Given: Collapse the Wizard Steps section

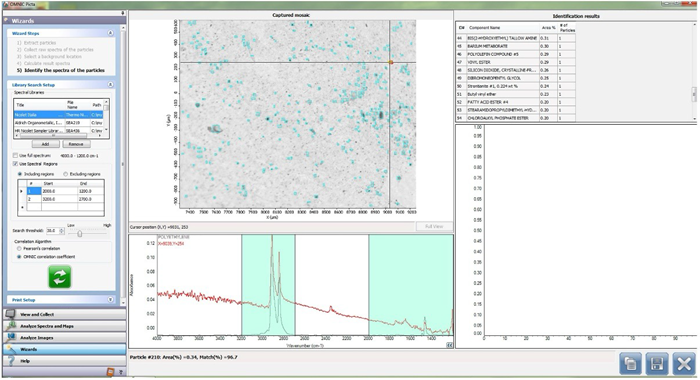Looking at the screenshot, I should pyautogui.click(x=111, y=33).
